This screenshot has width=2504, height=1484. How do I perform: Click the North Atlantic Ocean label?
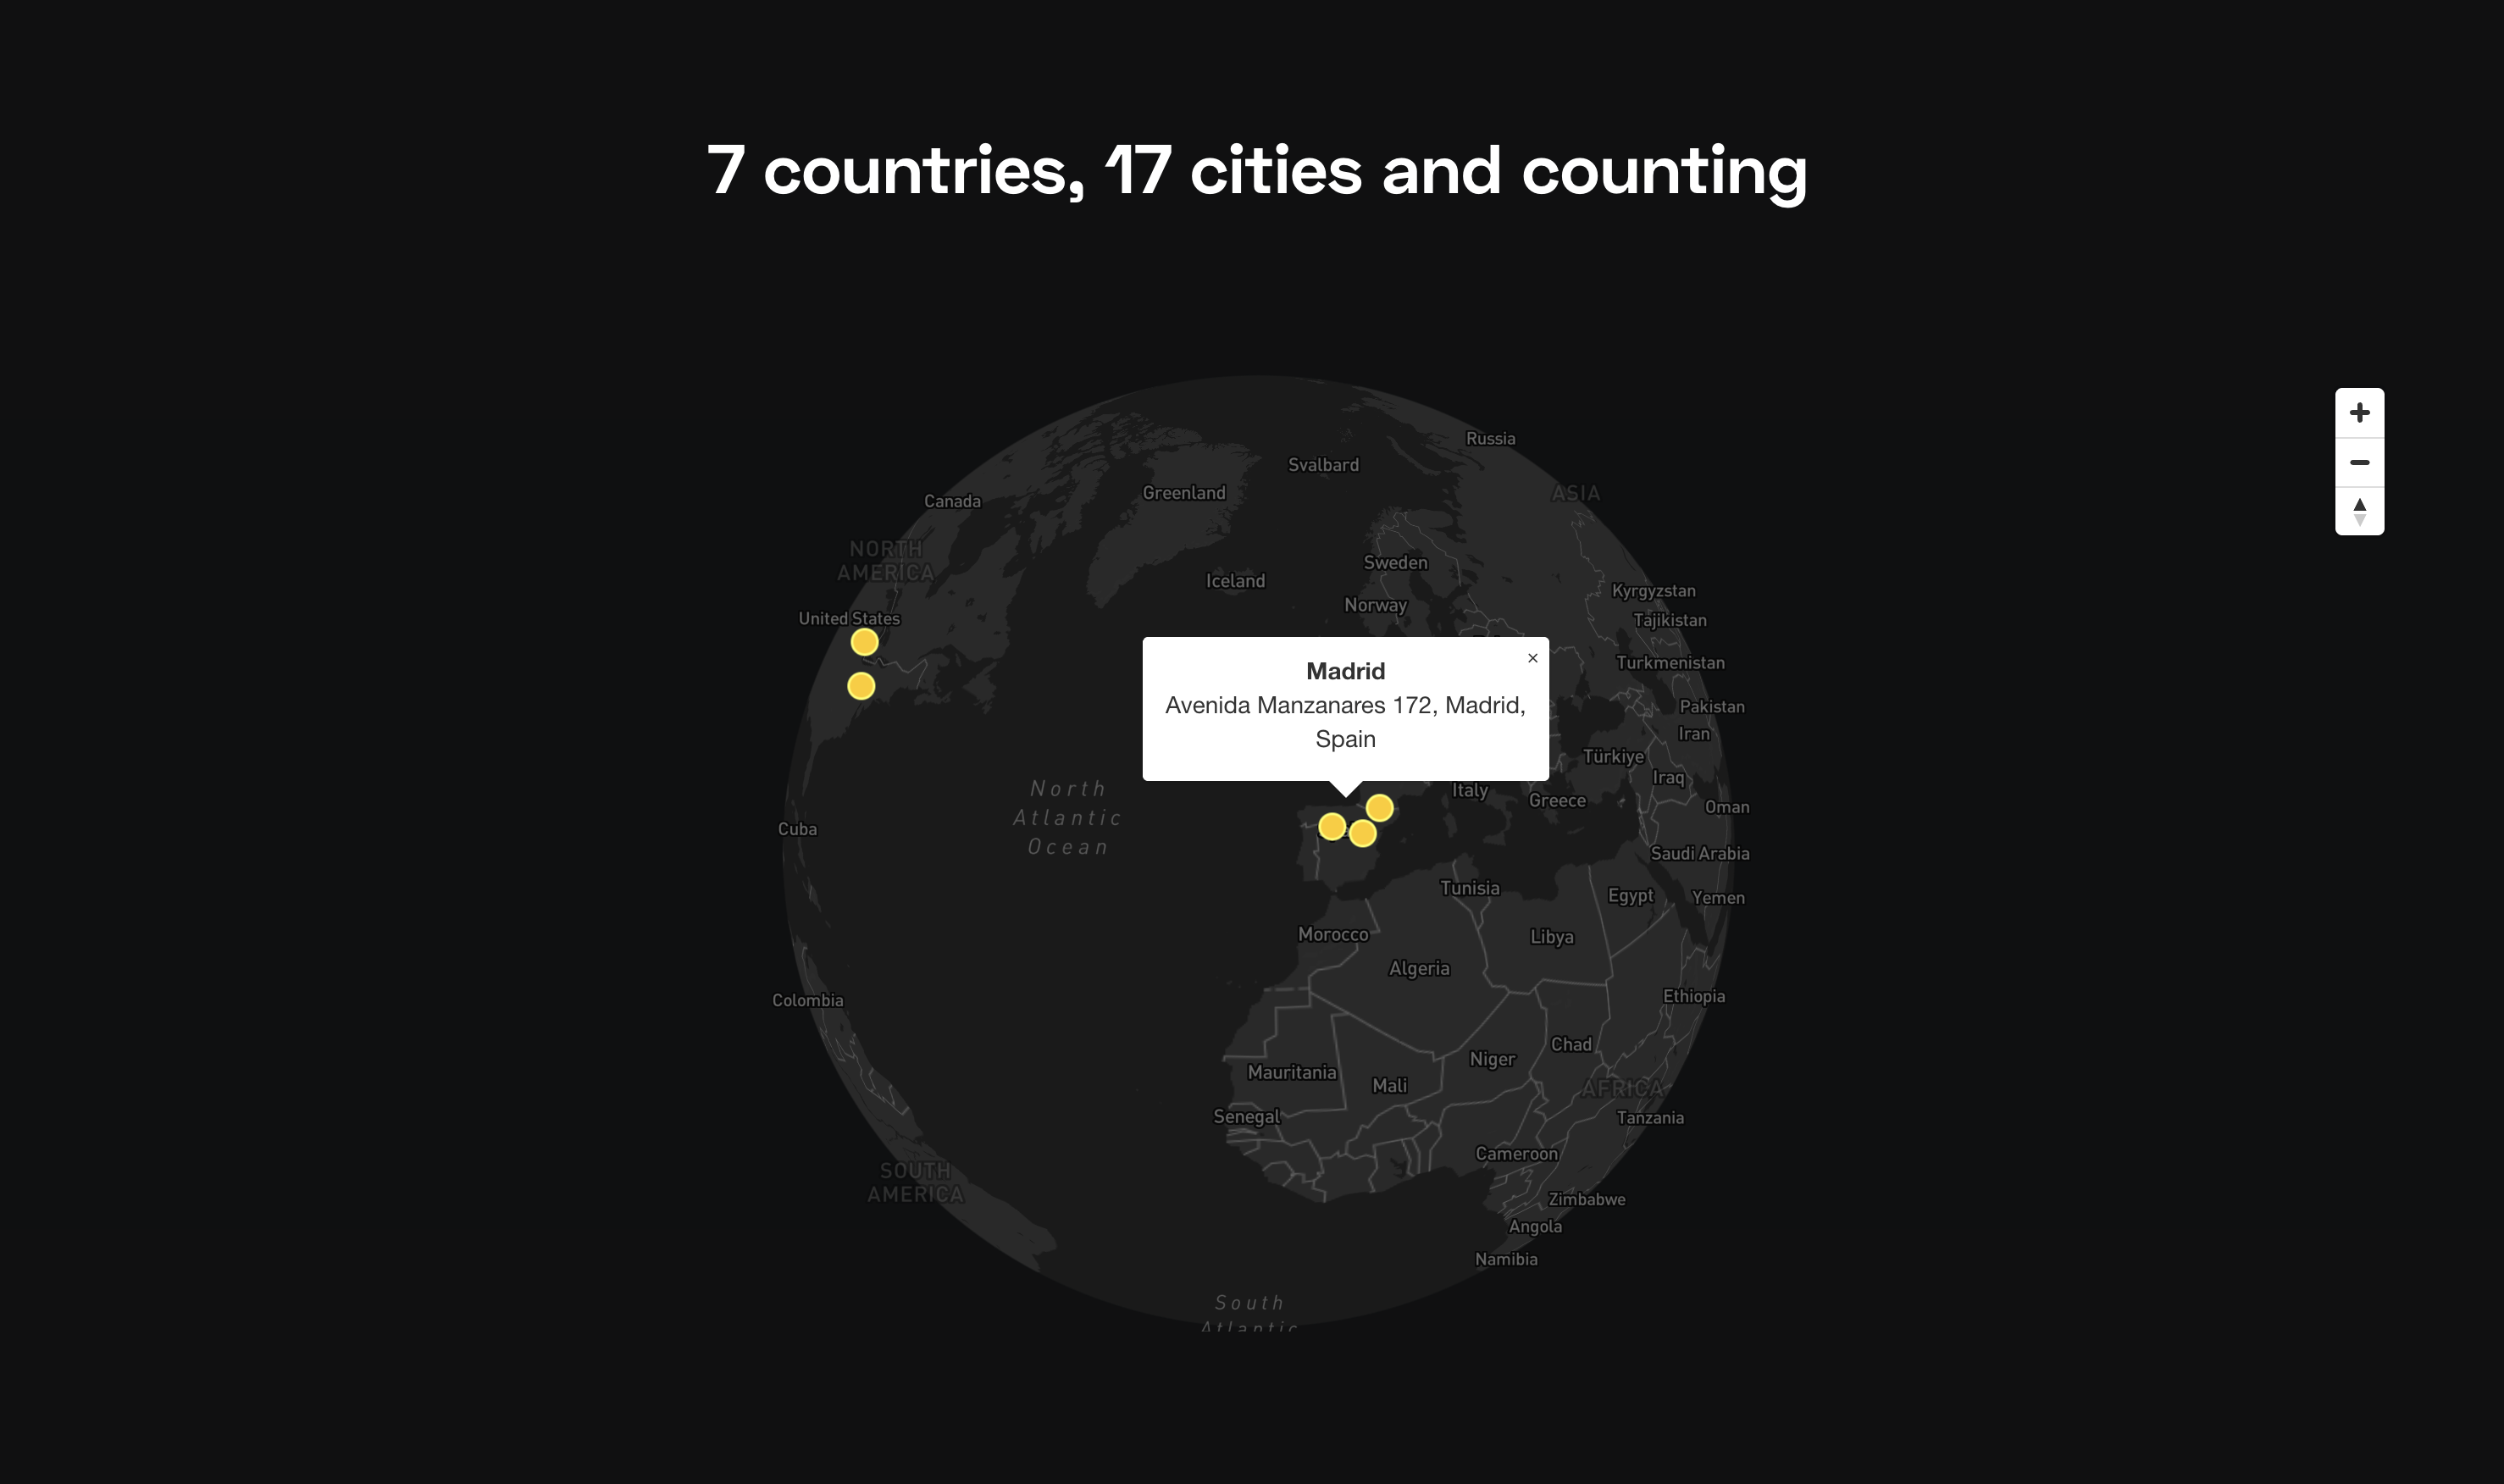click(x=1067, y=817)
